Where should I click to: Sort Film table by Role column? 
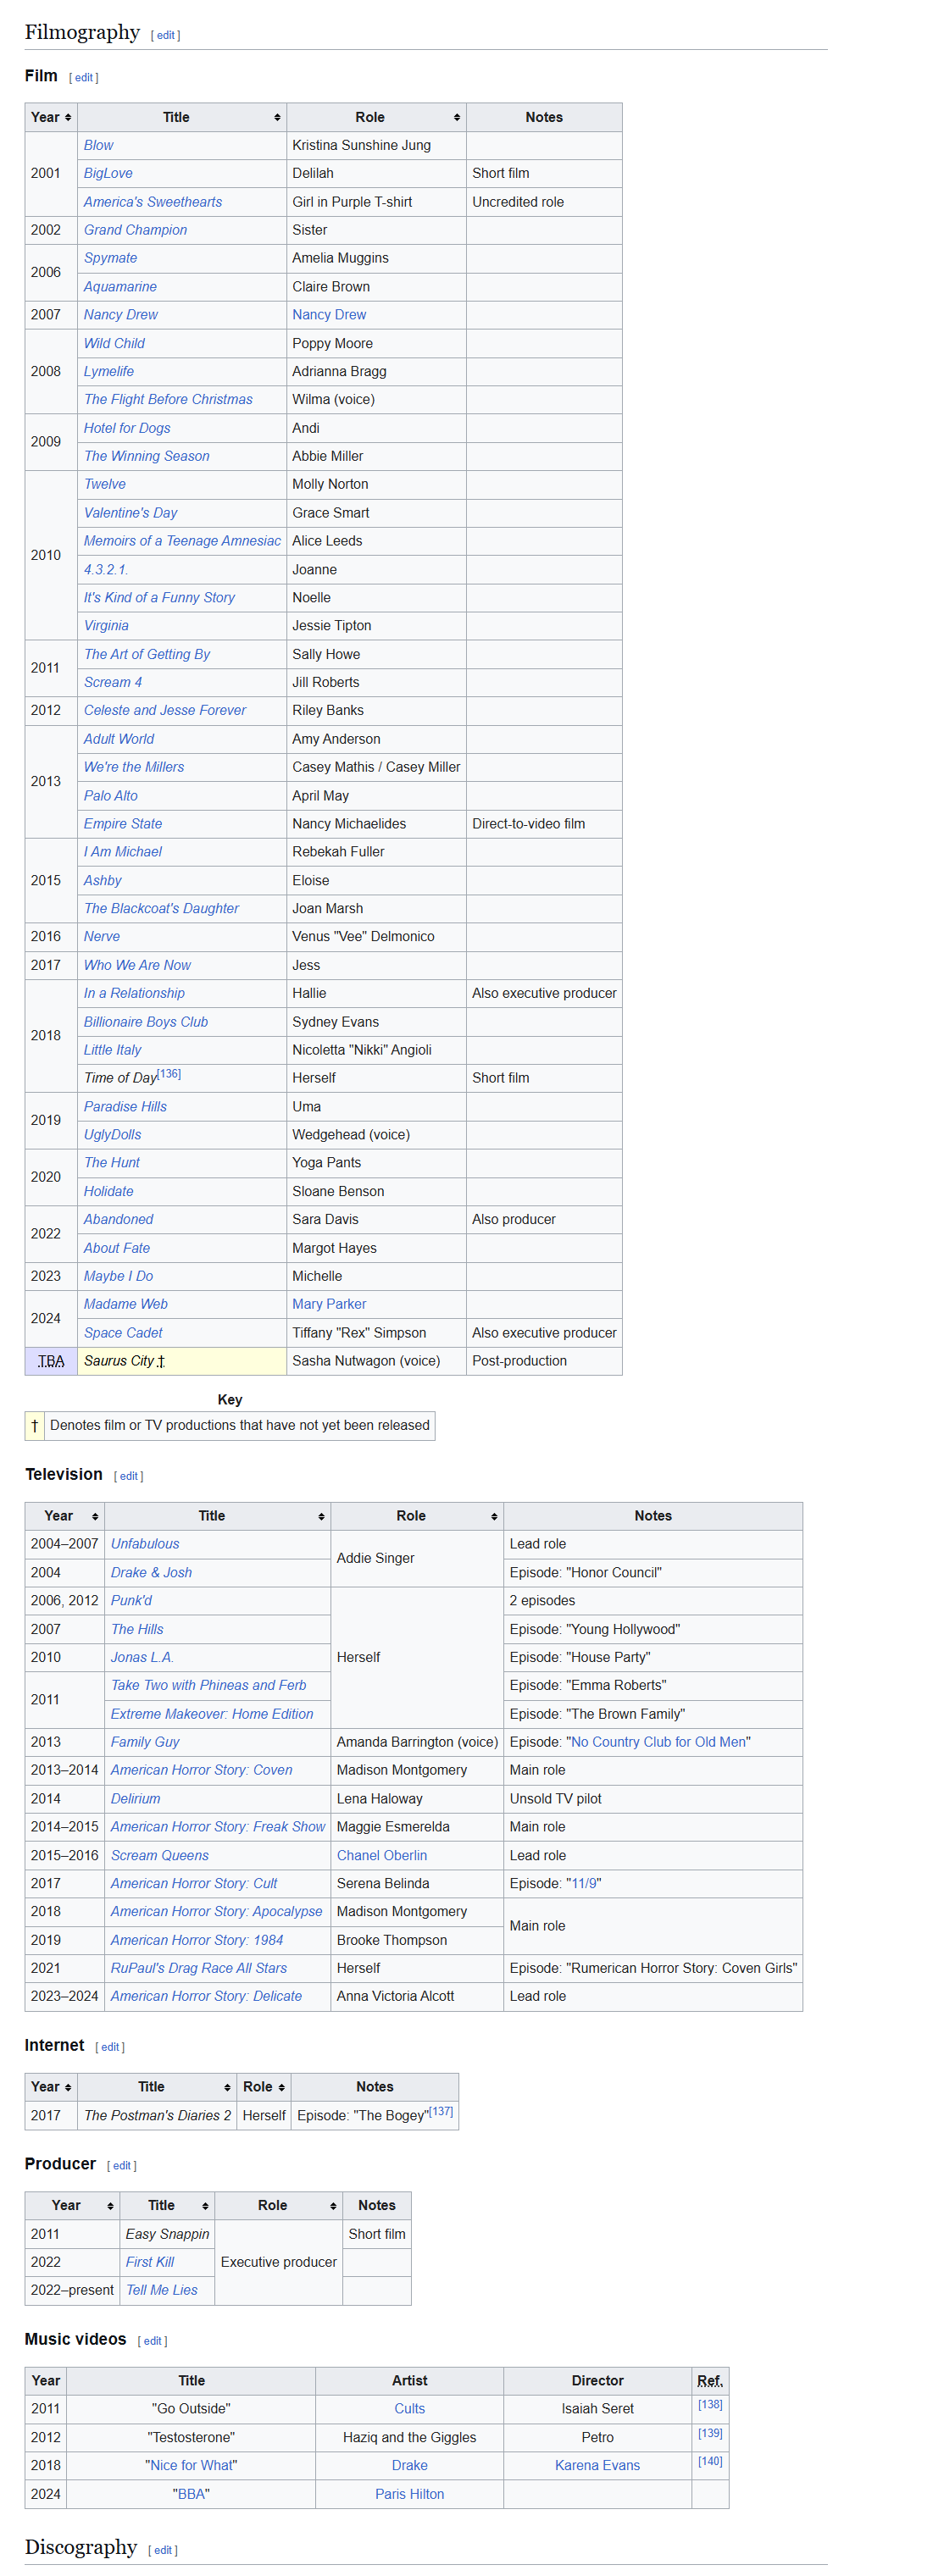(x=376, y=117)
